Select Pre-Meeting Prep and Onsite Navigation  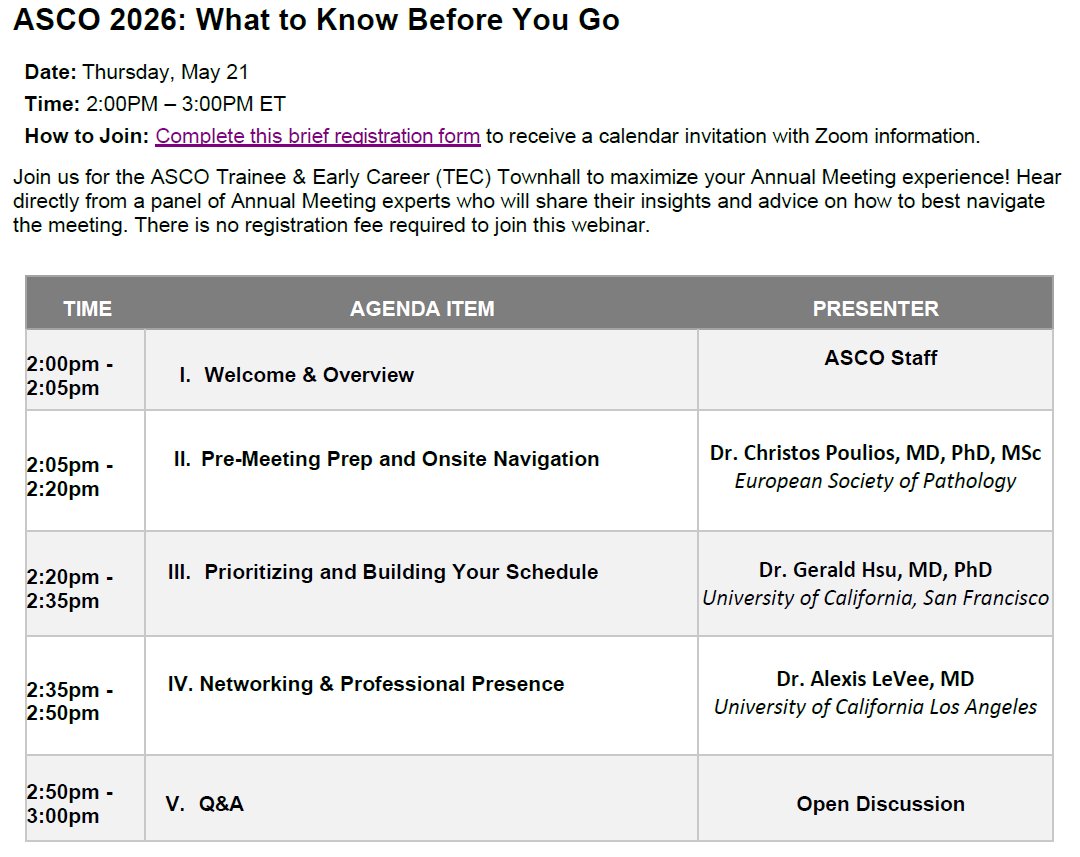pos(386,459)
